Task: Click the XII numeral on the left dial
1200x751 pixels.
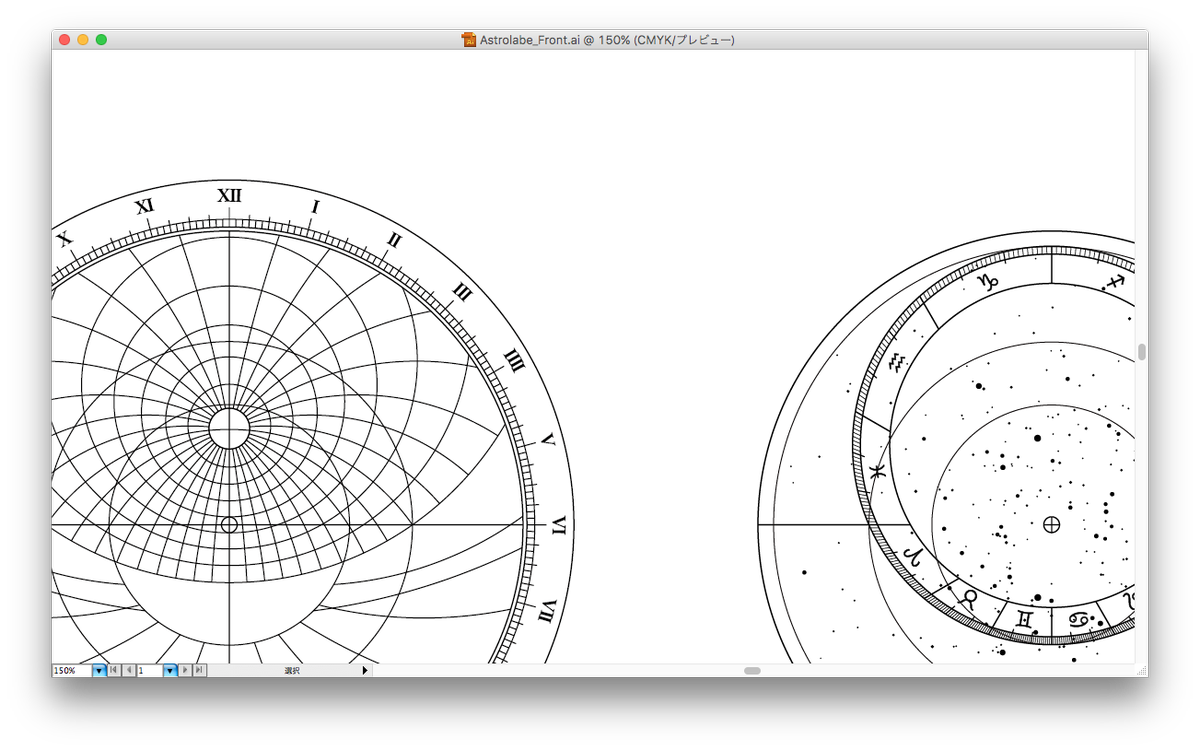Action: click(229, 195)
